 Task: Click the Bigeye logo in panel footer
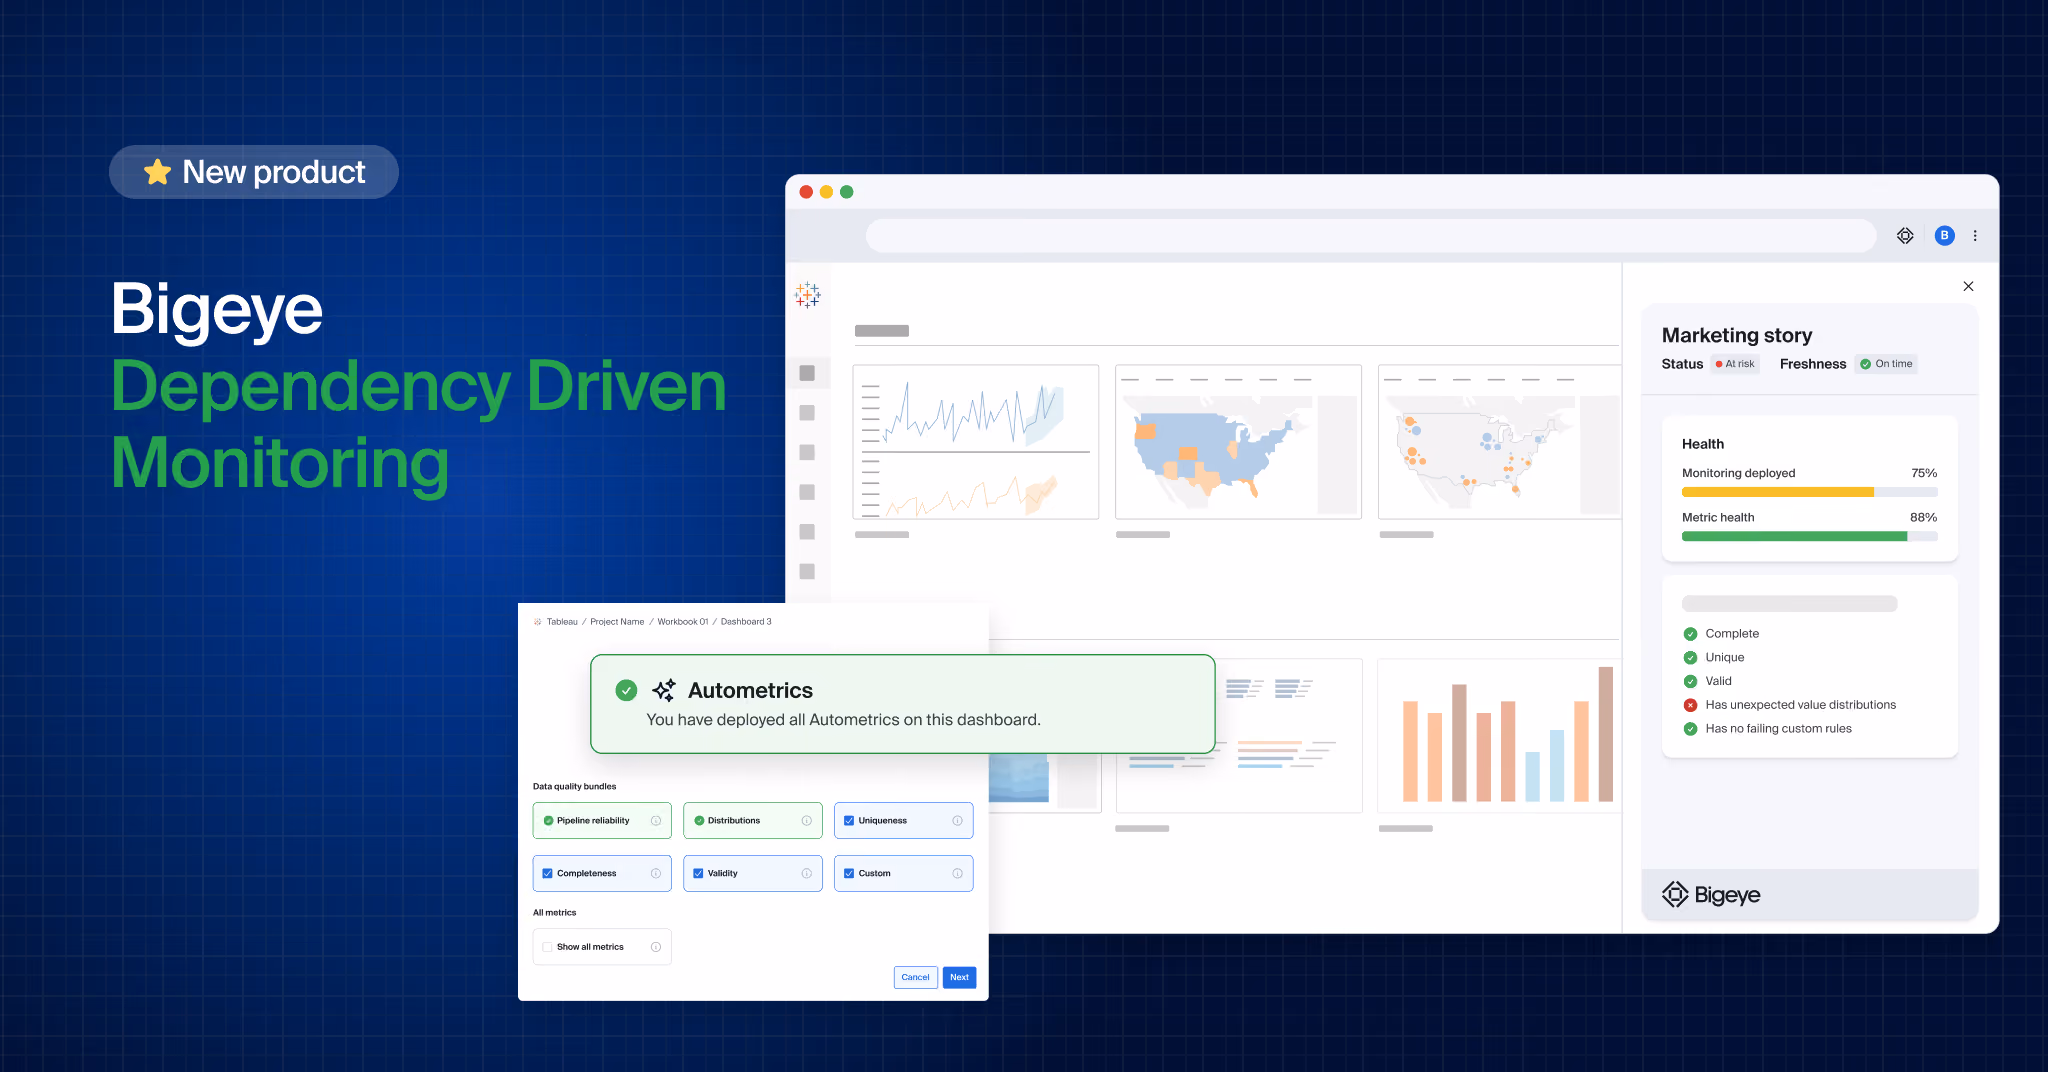(x=1711, y=895)
